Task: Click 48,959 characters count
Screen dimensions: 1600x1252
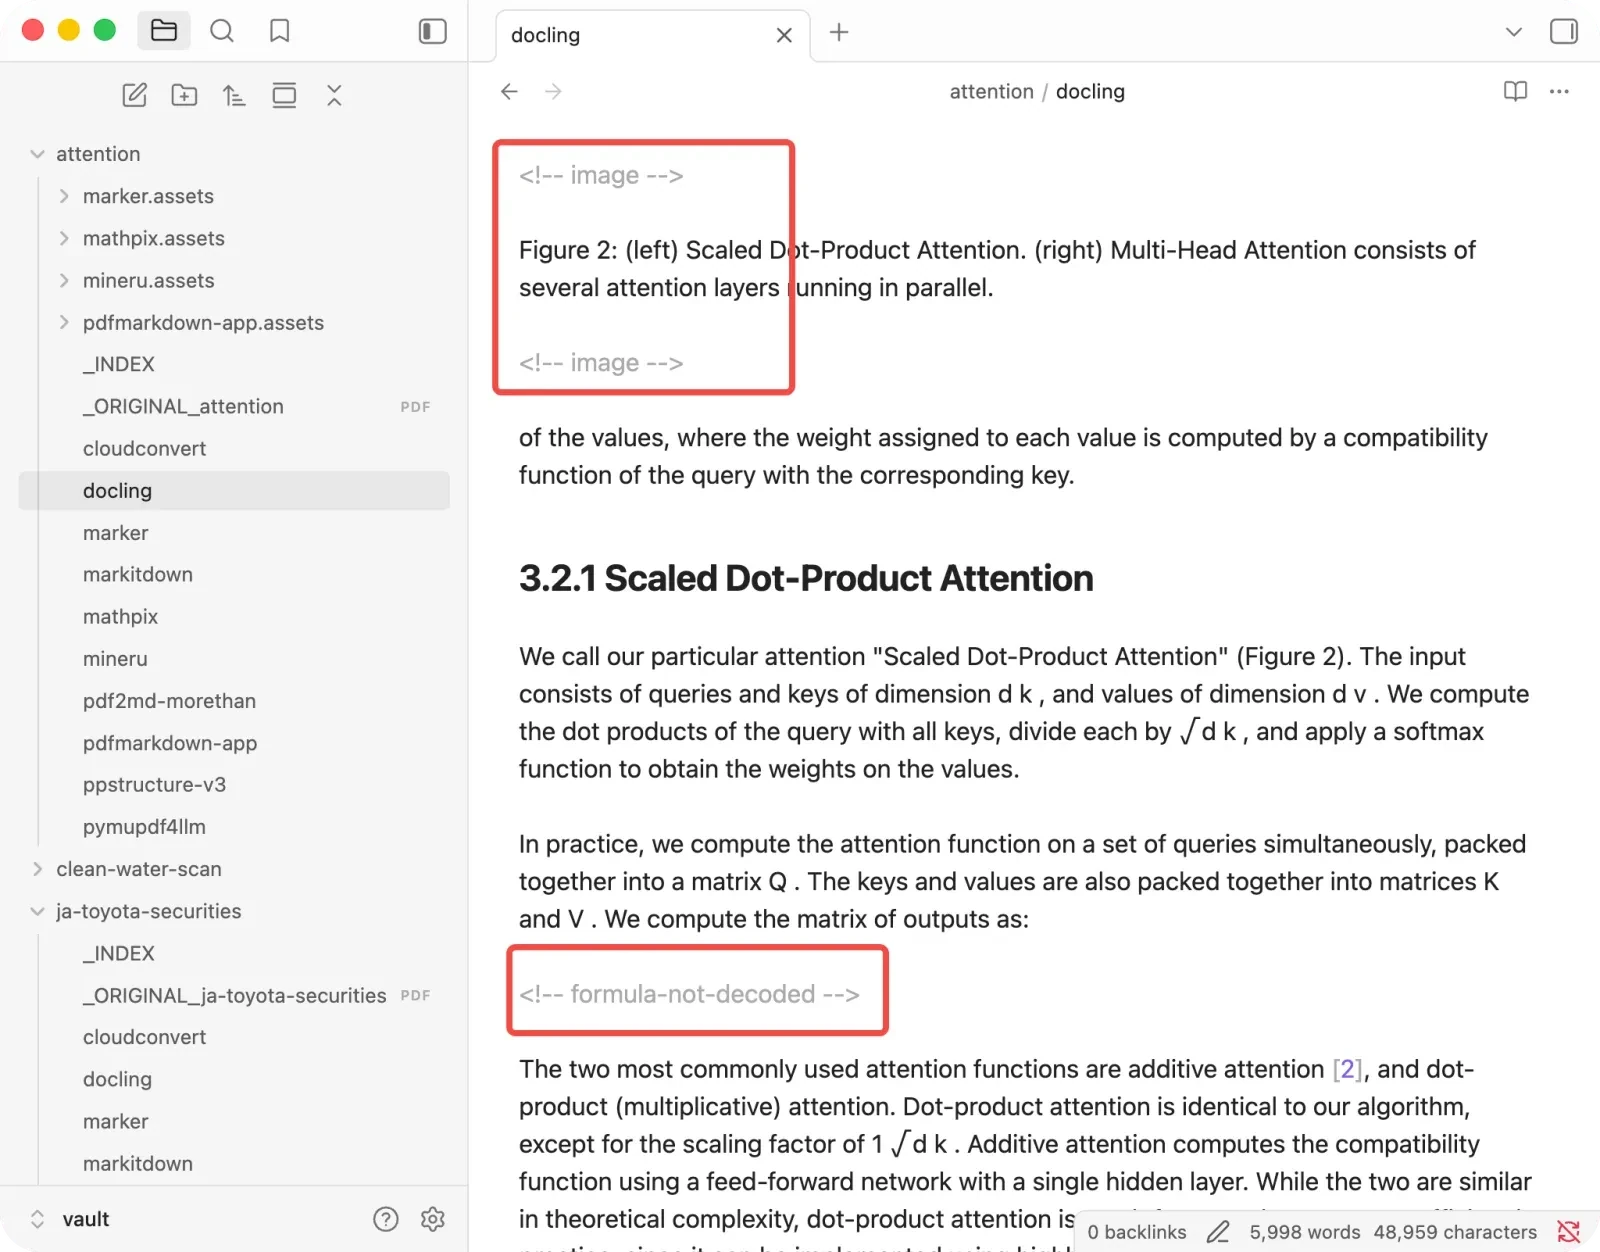Action: pos(1455,1232)
